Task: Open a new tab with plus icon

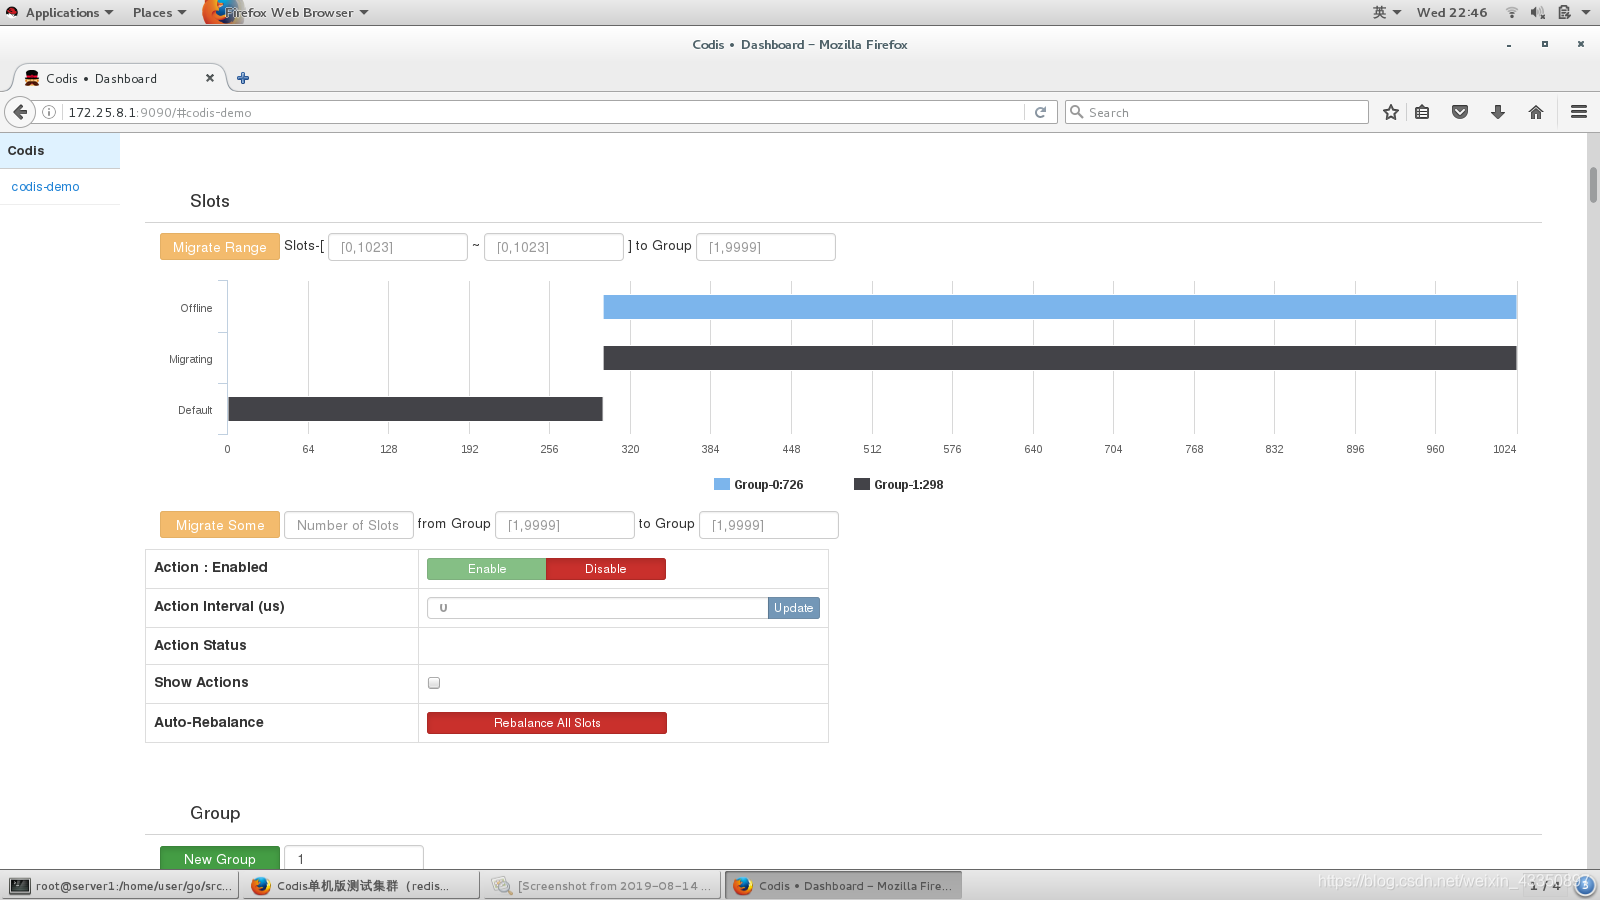Action: [x=243, y=78]
